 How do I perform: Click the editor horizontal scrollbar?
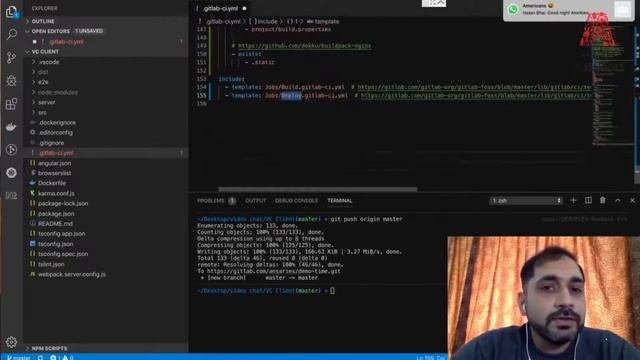point(318,189)
